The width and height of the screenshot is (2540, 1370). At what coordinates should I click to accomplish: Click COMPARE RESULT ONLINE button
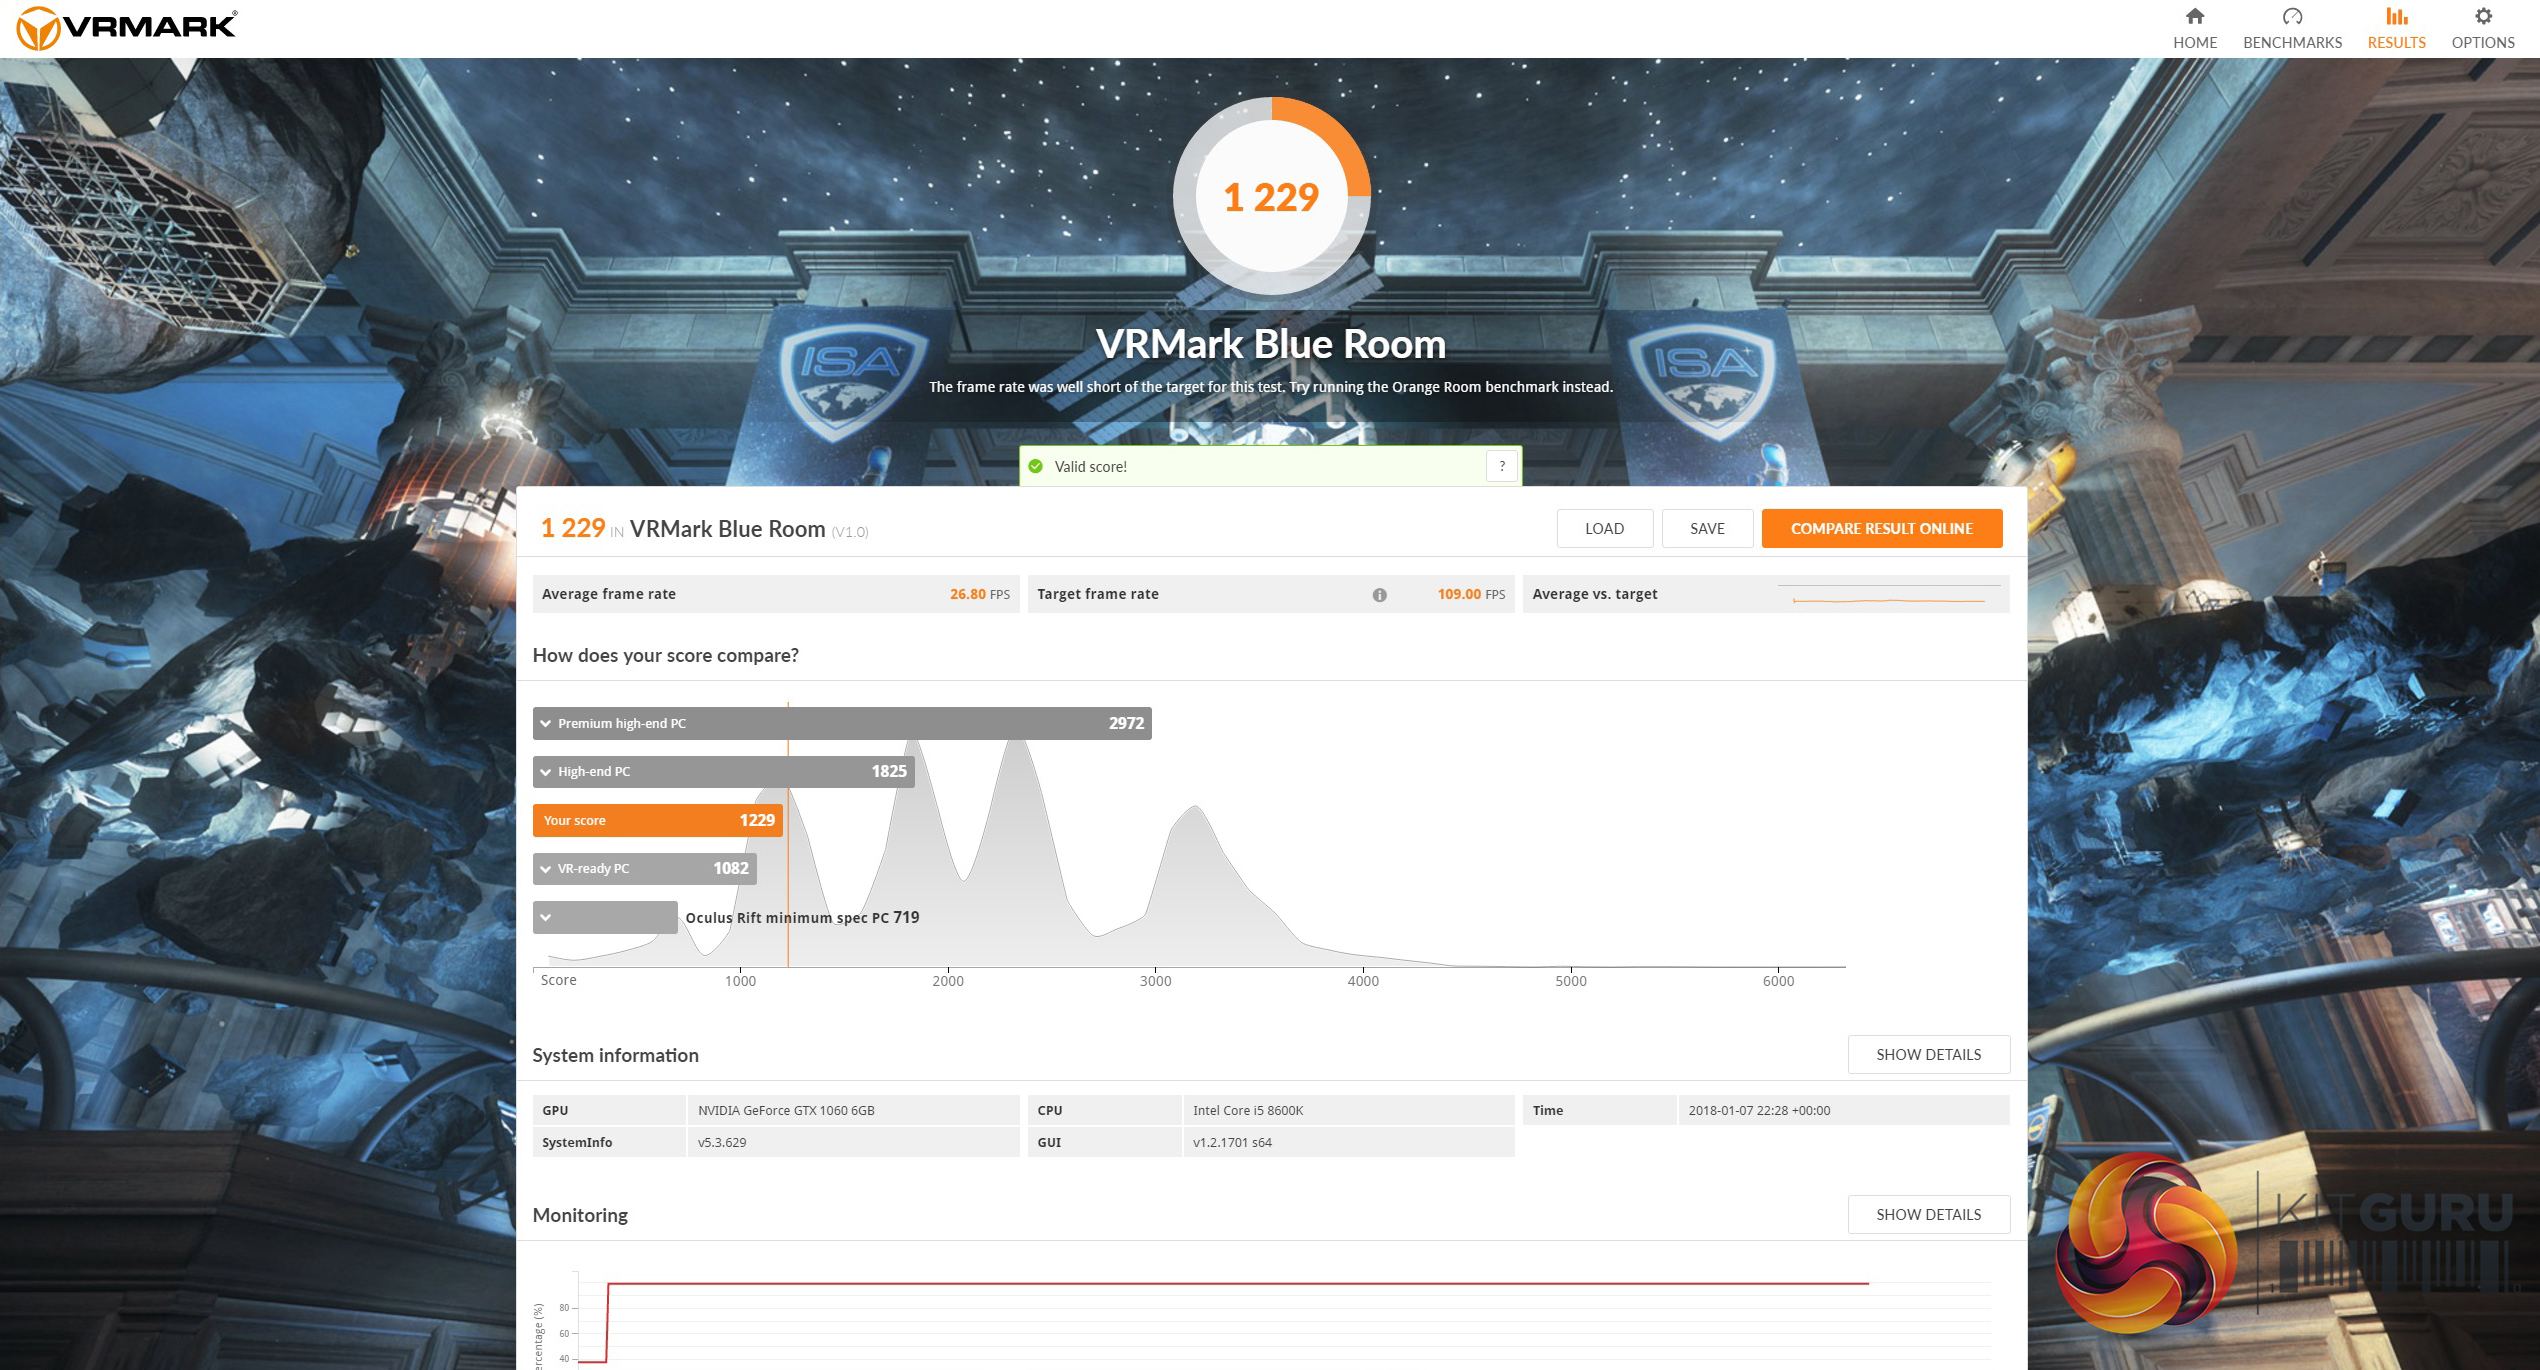tap(1881, 529)
